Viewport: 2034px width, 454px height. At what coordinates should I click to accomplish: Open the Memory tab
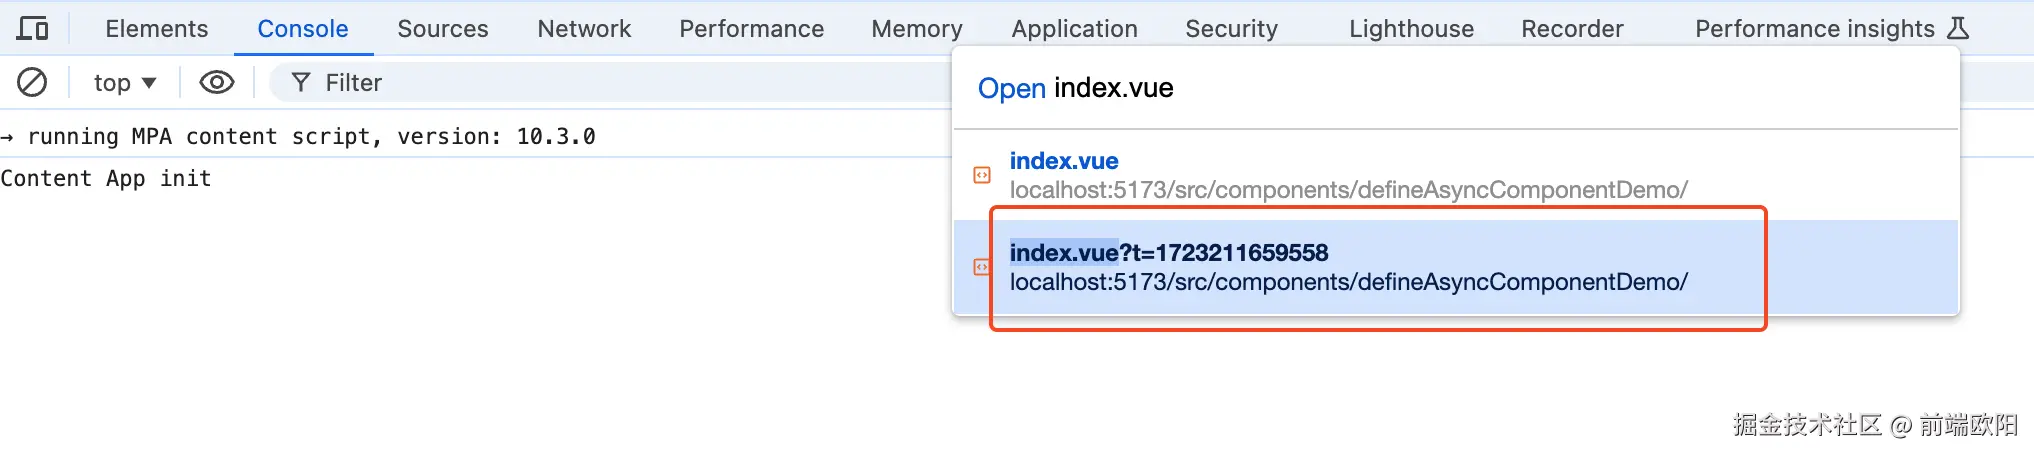(x=917, y=29)
